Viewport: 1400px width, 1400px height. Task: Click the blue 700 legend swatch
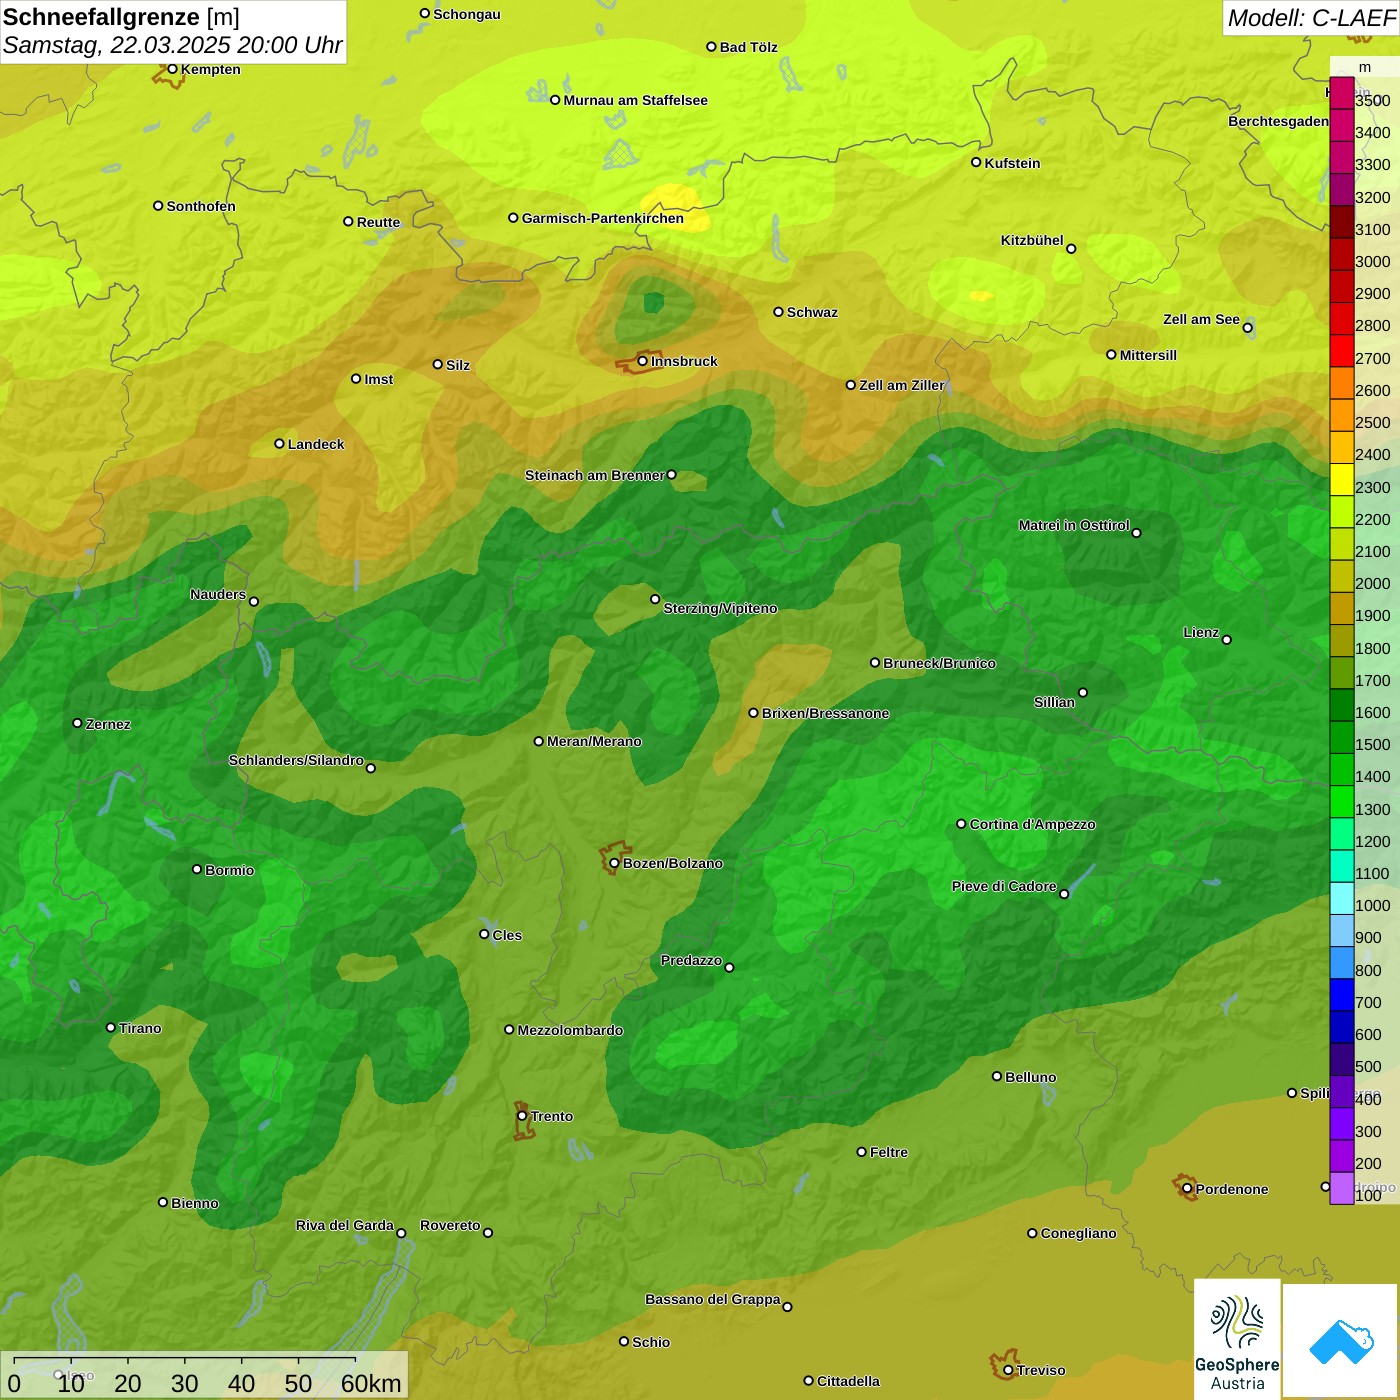pyautogui.click(x=1342, y=995)
